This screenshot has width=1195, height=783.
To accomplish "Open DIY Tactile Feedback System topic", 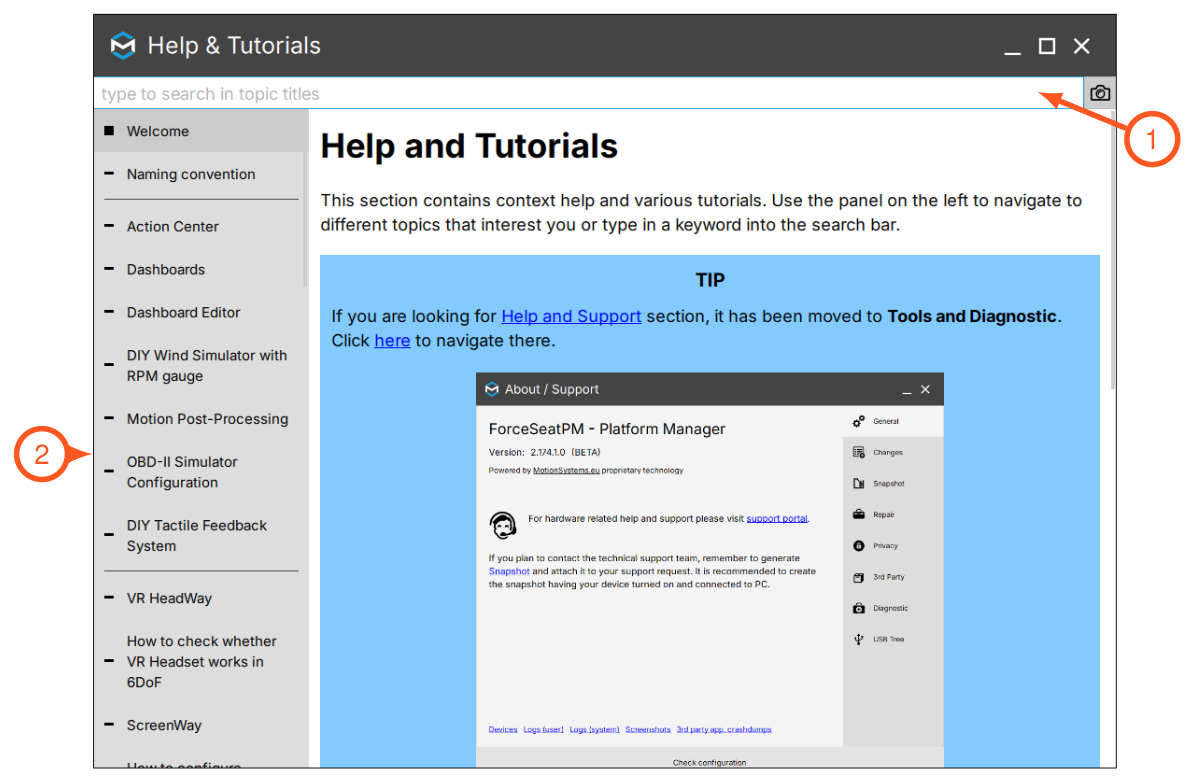I will point(201,535).
